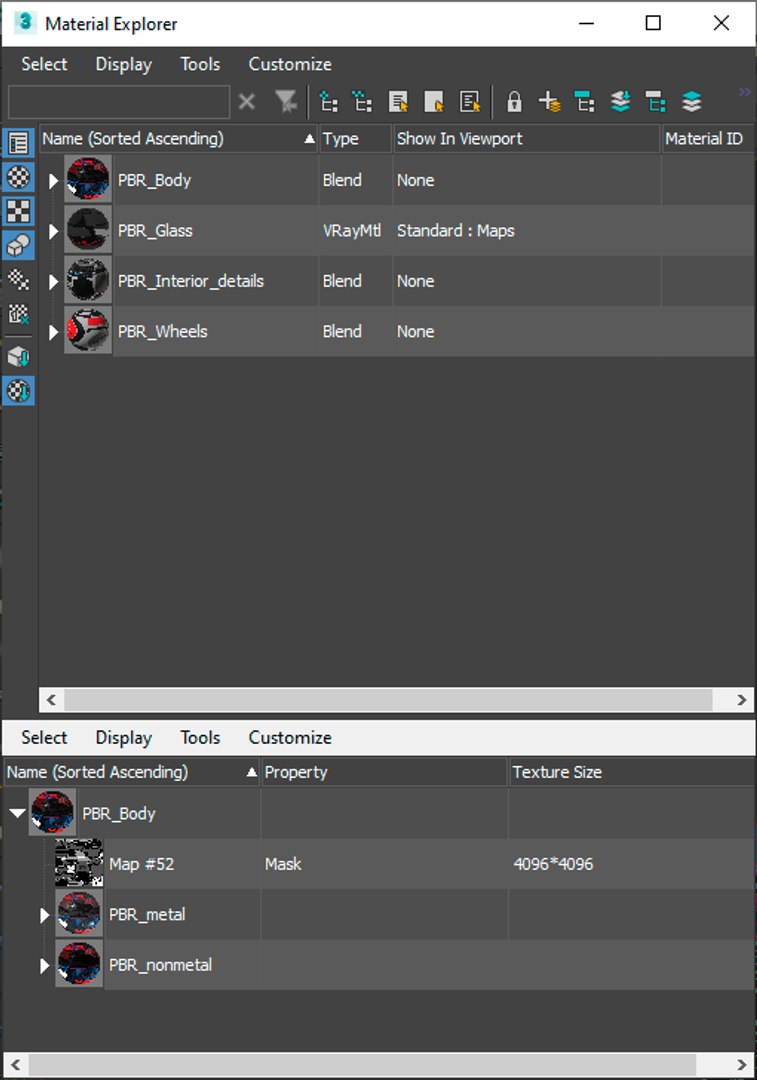The image size is (757, 1080).
Task: Click the teal hierarchy icon with green nodes
Action: click(656, 102)
